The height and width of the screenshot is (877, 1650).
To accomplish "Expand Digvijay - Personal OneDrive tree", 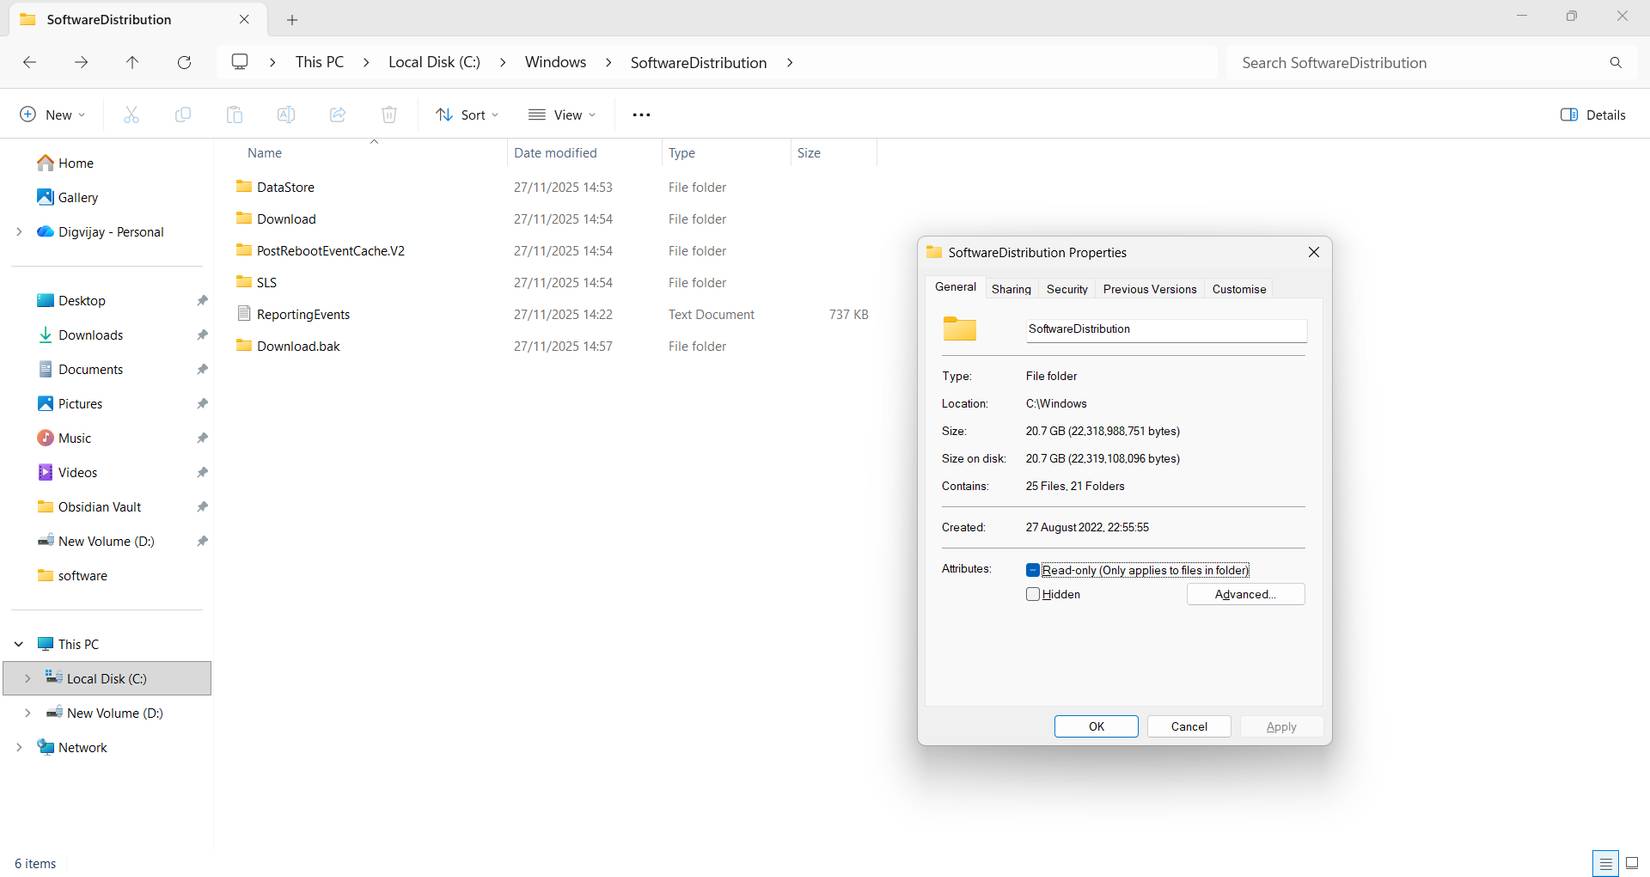I will 19,231.
